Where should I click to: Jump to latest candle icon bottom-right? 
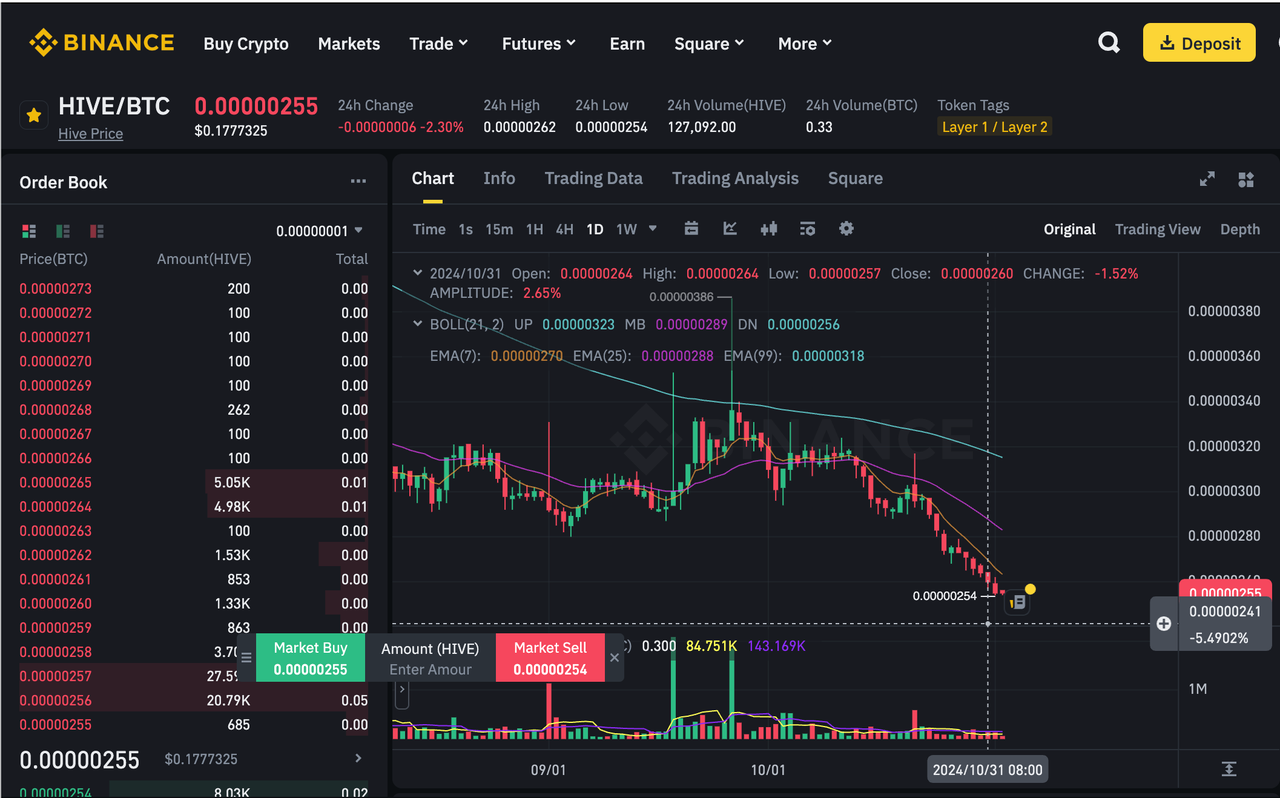(1229, 769)
